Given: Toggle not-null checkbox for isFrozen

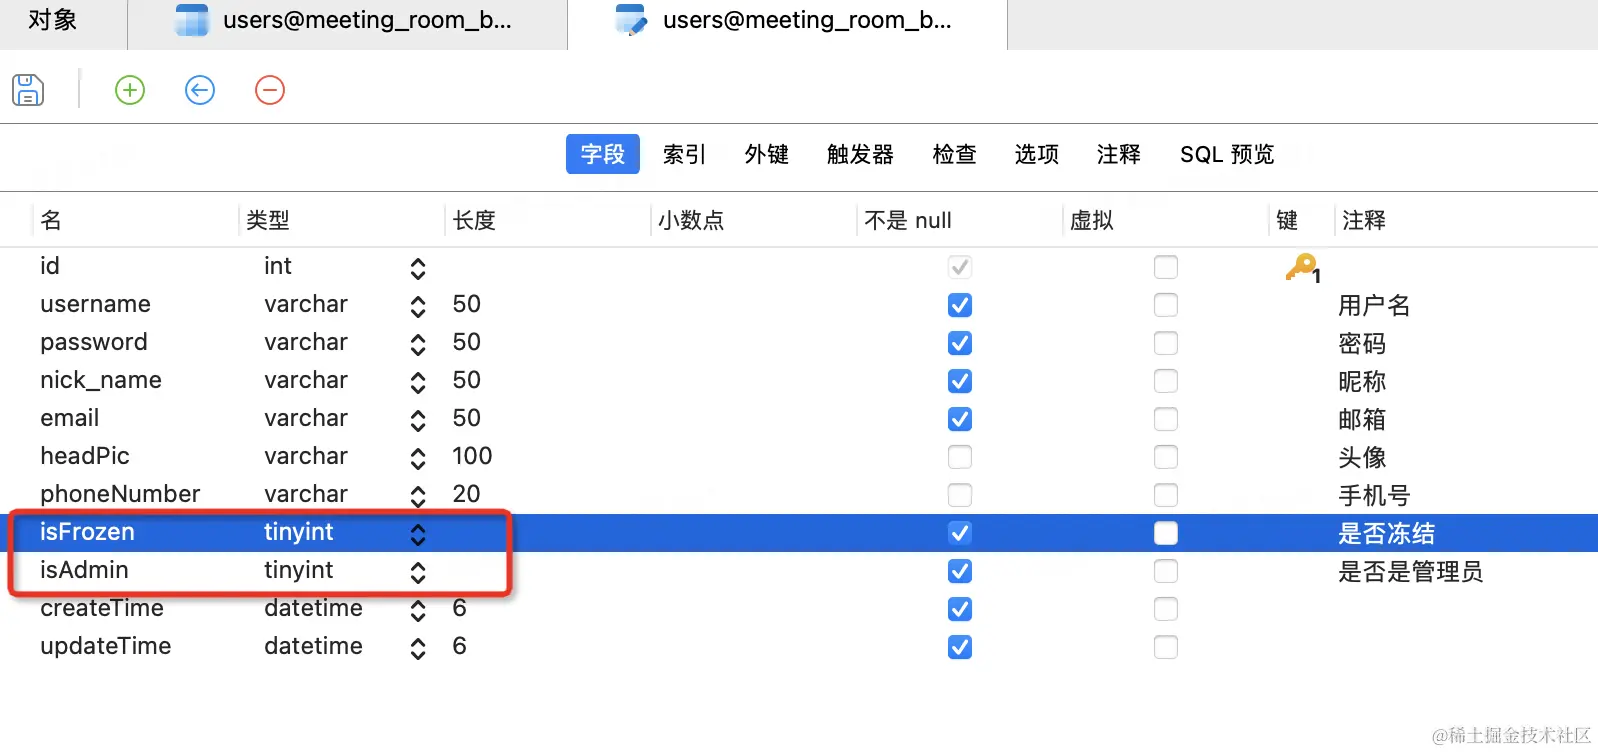Looking at the screenshot, I should click(x=960, y=533).
